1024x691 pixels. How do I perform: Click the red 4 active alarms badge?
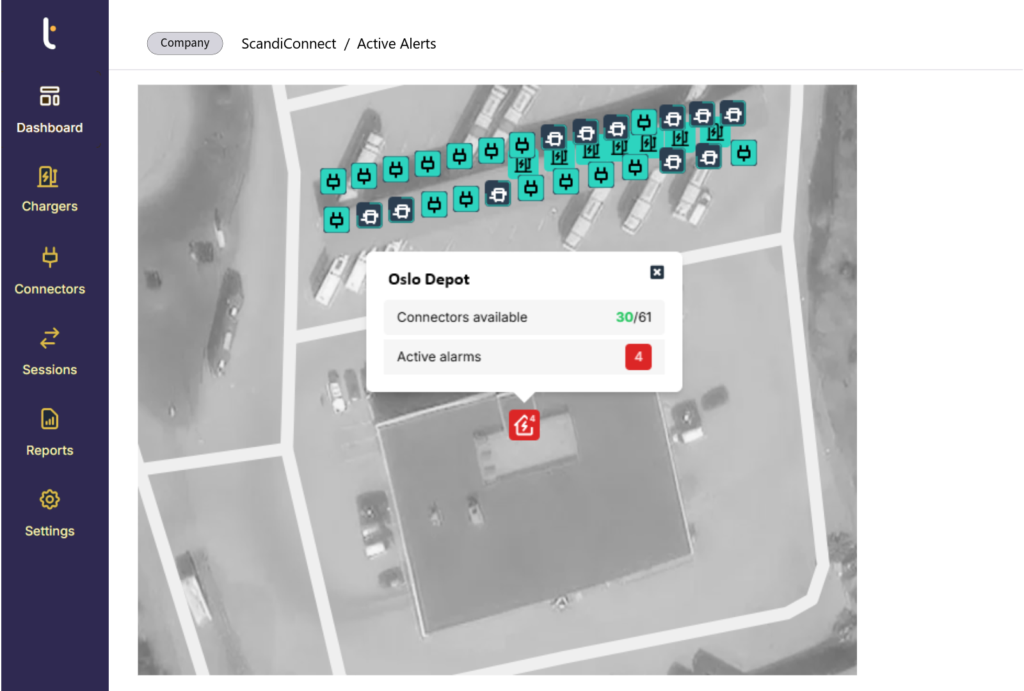[x=637, y=356]
